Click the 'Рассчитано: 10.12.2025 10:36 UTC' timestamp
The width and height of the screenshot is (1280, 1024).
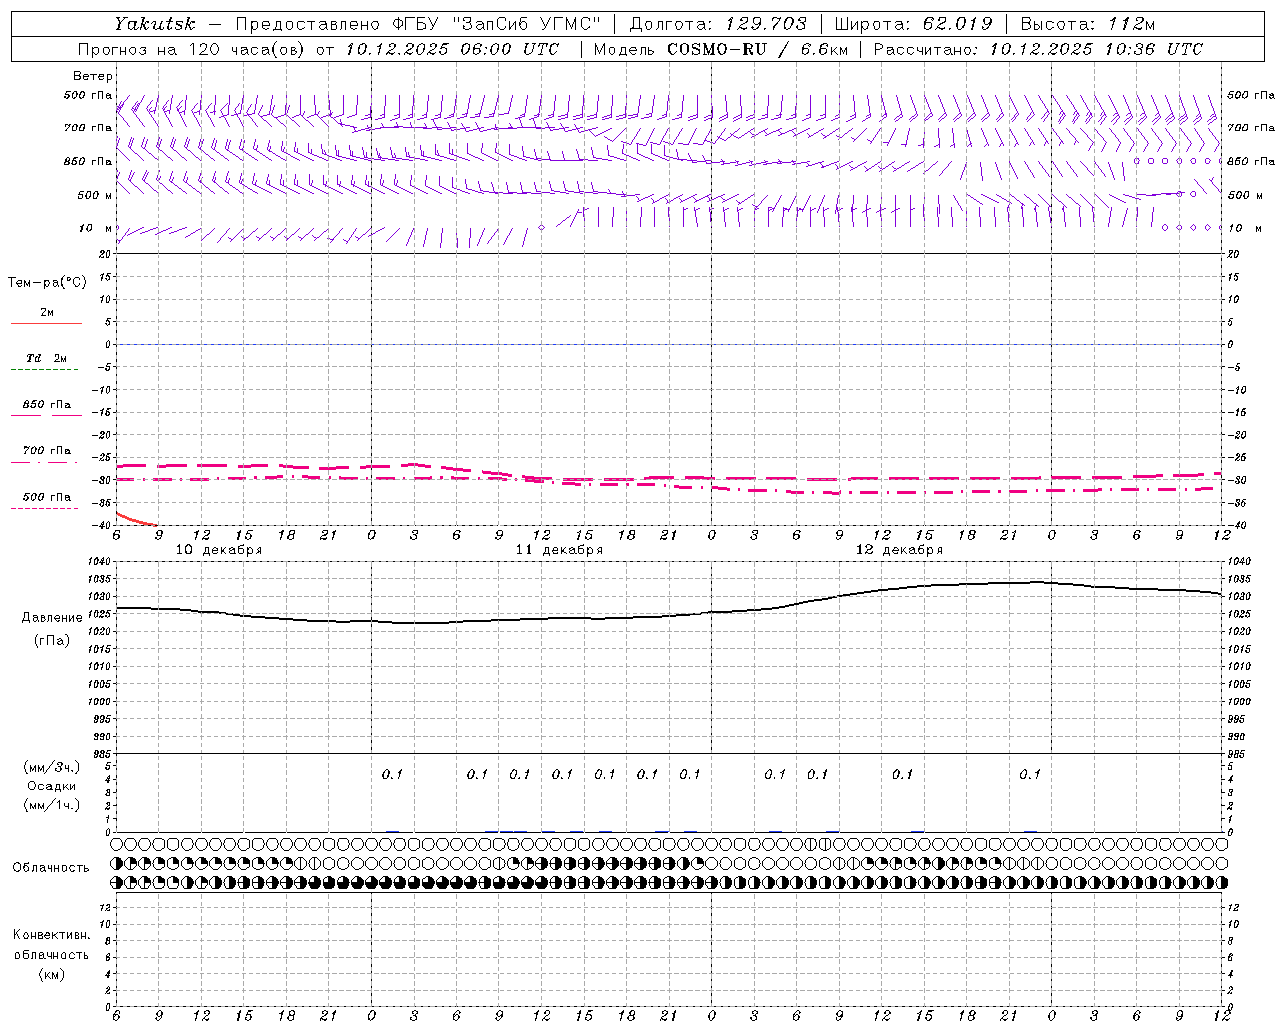point(1038,49)
